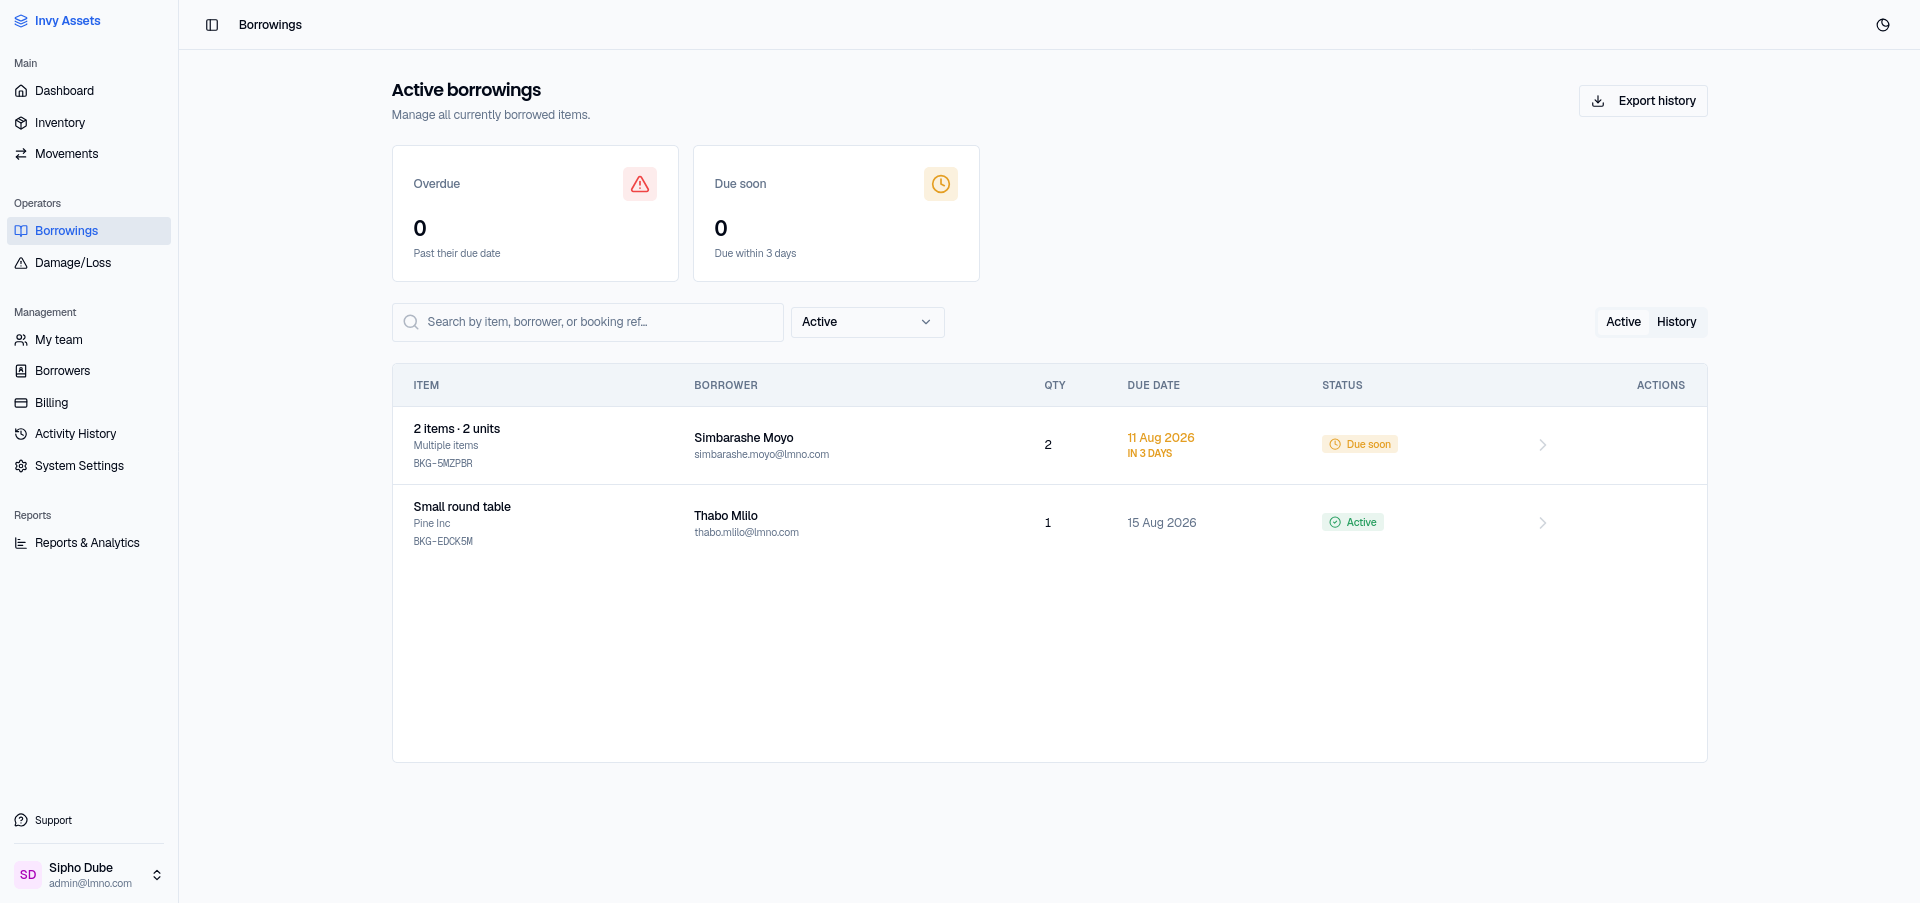The width and height of the screenshot is (1920, 903).
Task: Open System Settings
Action: click(x=89, y=466)
